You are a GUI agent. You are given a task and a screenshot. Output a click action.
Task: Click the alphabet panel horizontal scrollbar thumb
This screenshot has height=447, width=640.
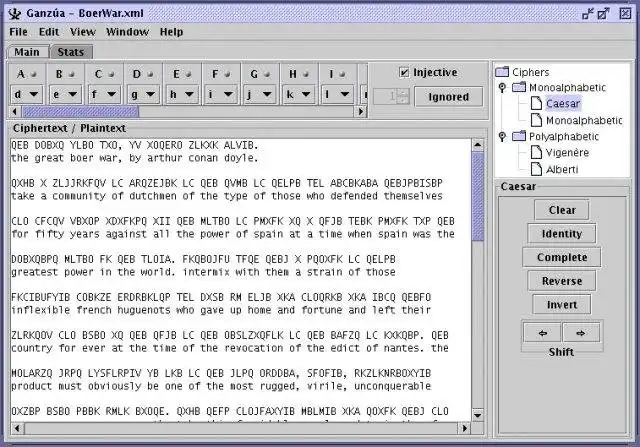click(x=80, y=111)
